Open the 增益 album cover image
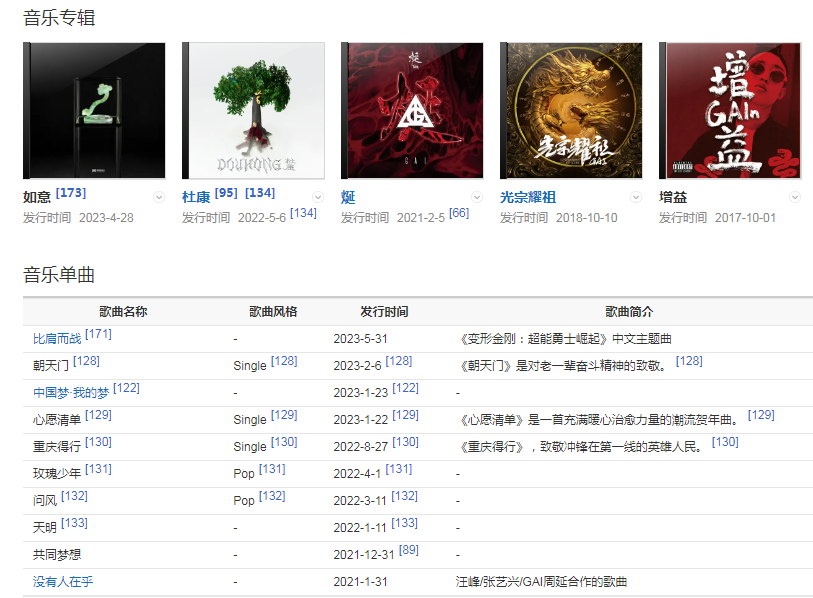 [730, 110]
